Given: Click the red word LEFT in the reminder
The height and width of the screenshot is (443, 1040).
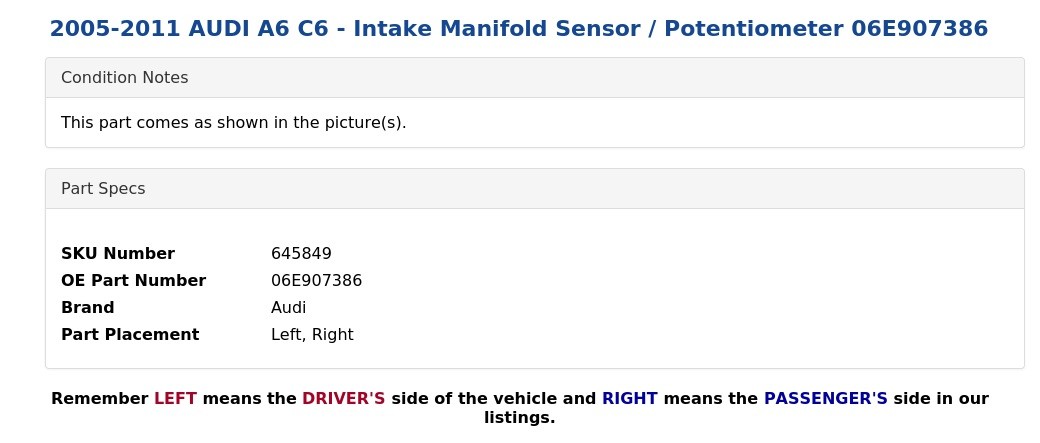Looking at the screenshot, I should (175, 399).
